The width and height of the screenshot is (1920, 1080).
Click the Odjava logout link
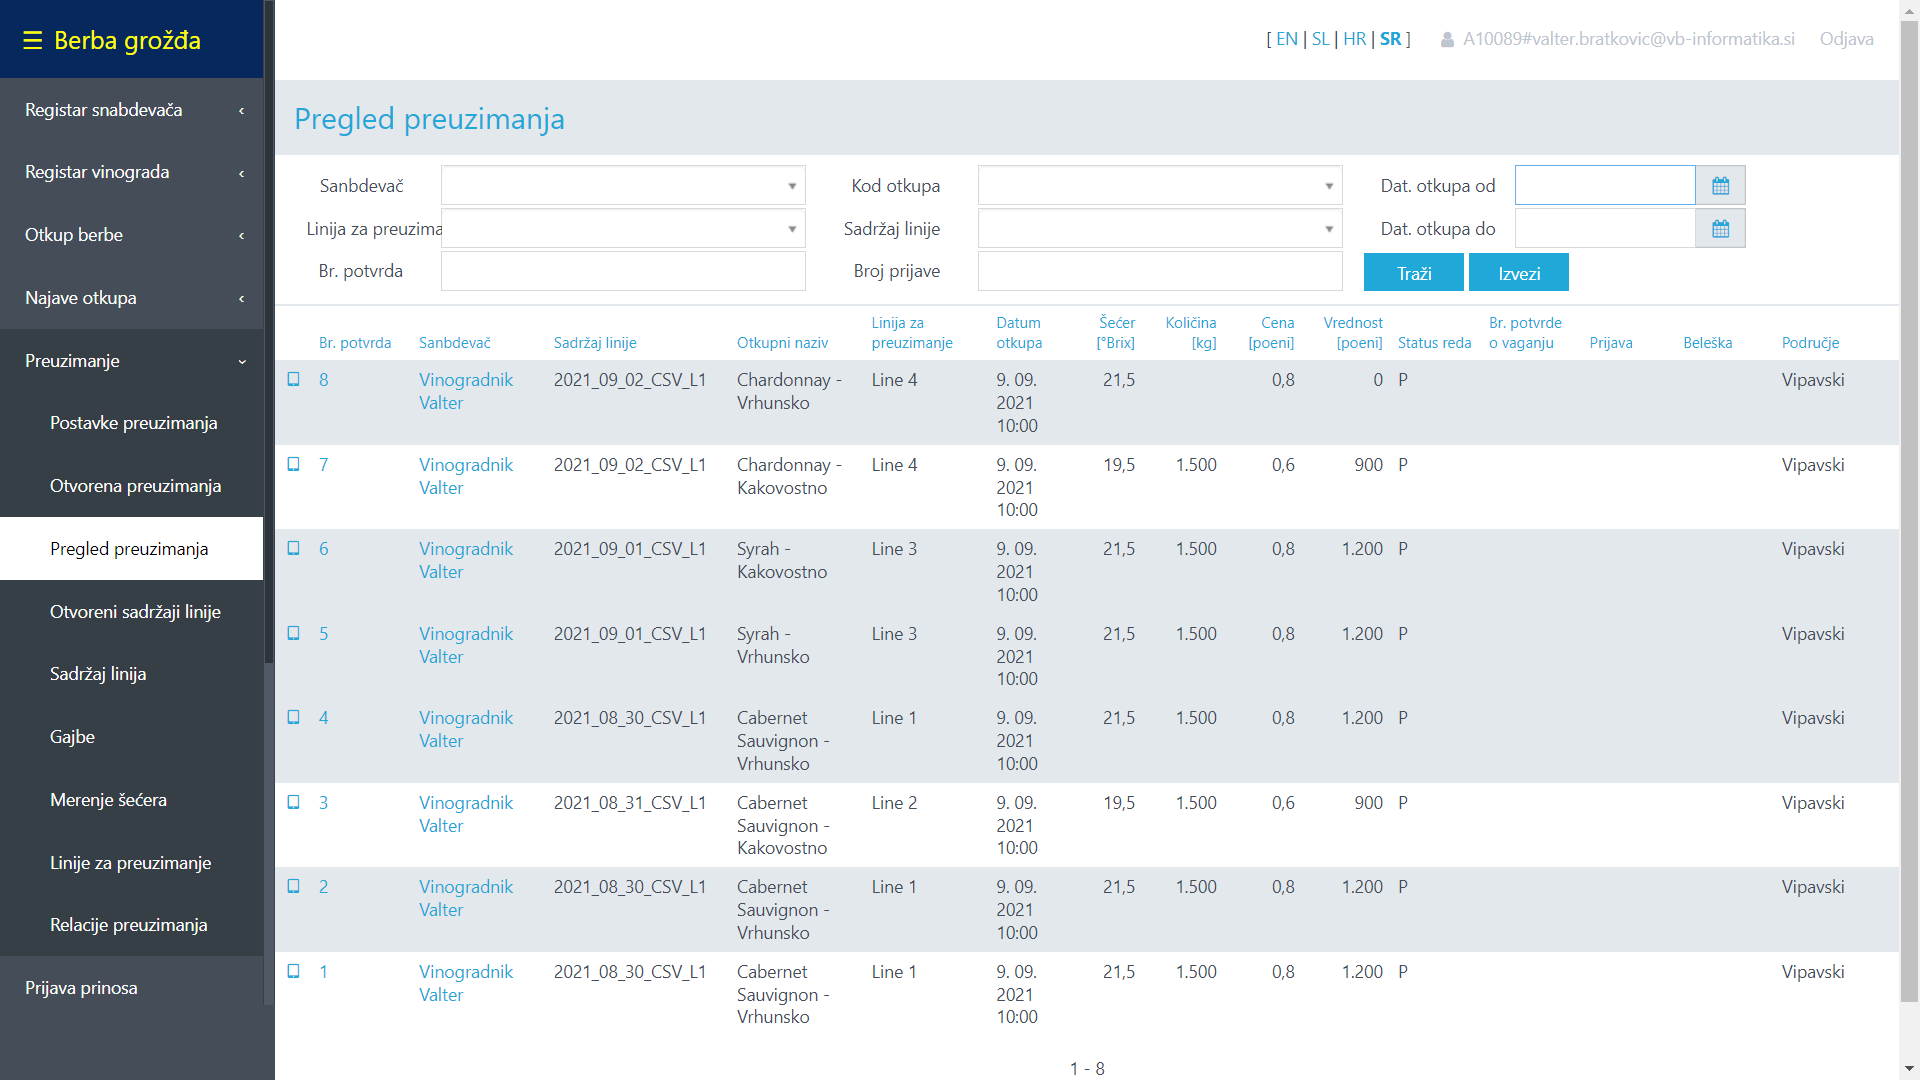1846,39
